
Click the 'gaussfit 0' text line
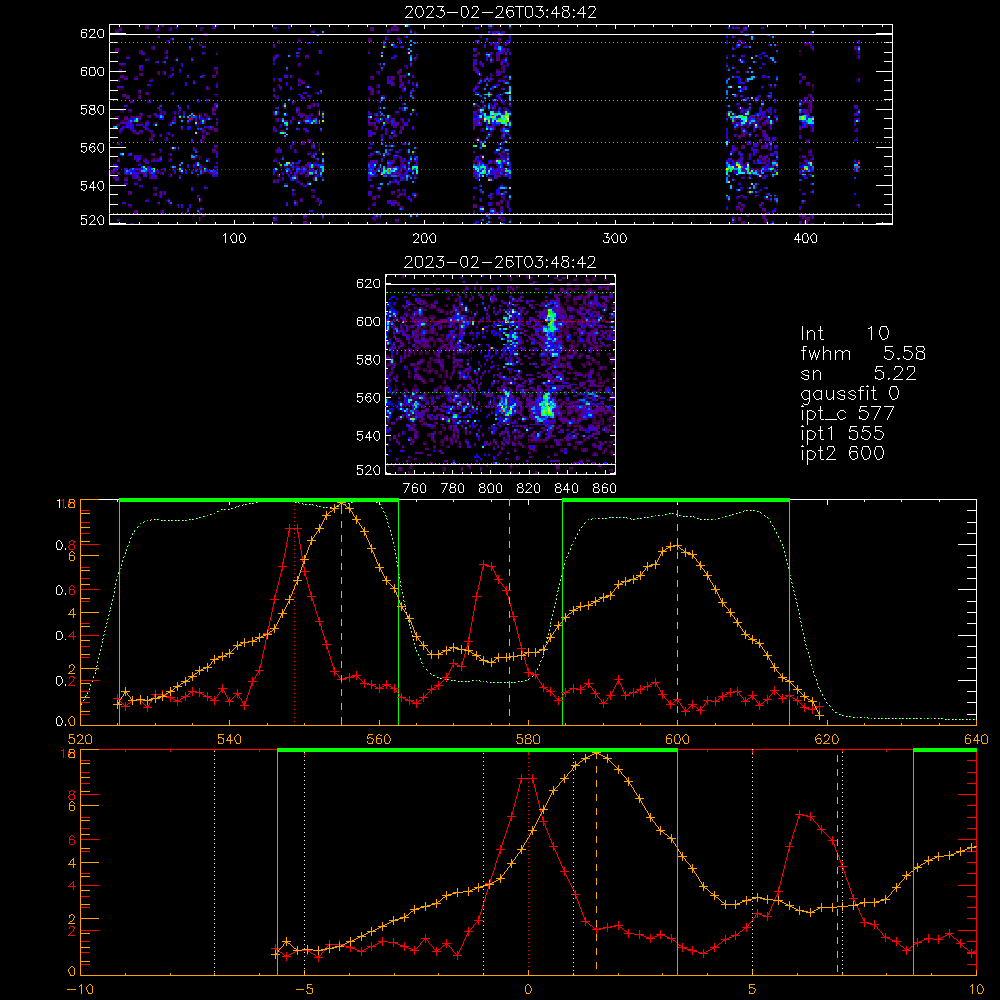click(849, 393)
